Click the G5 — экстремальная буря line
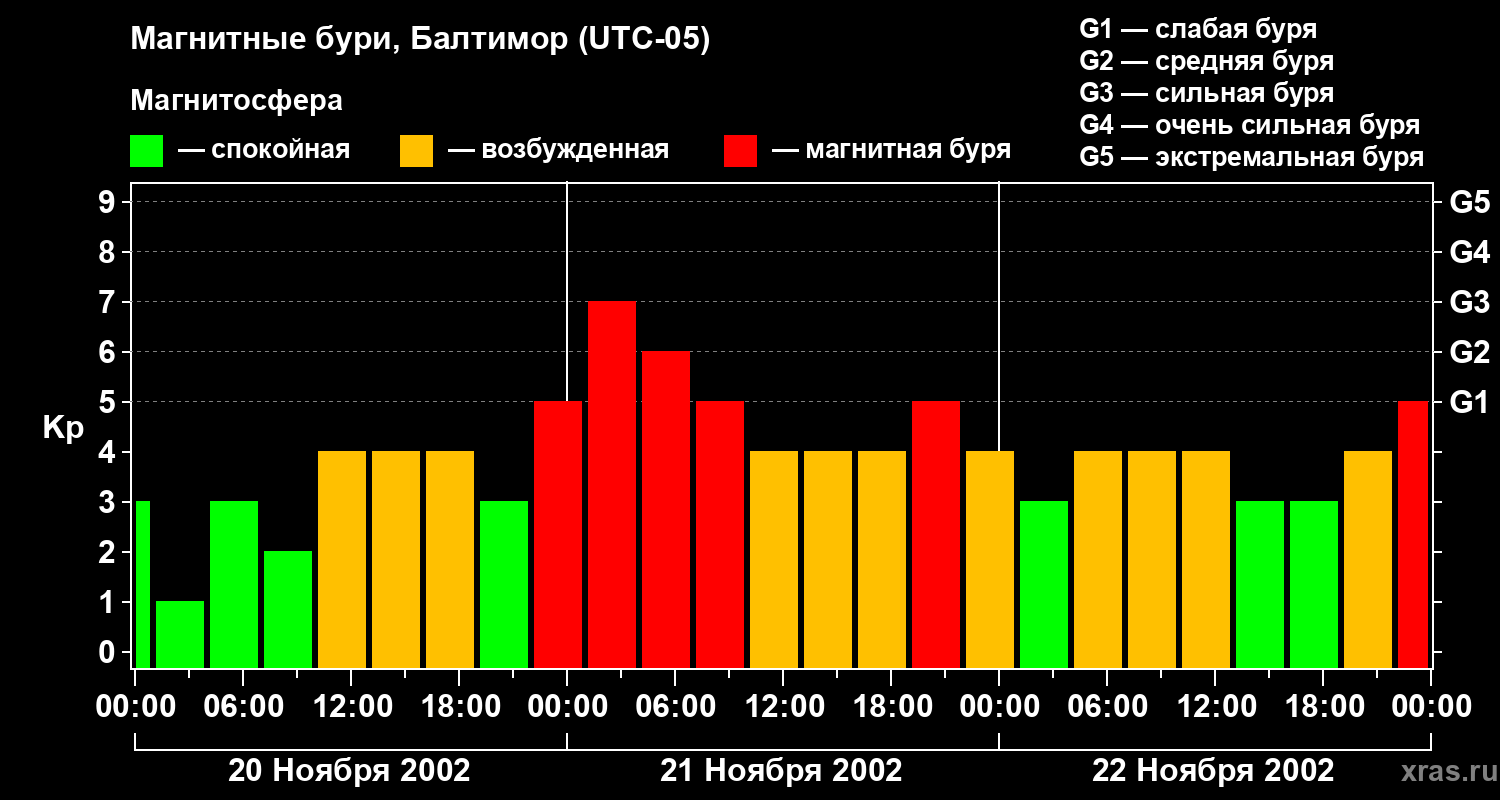1500x800 pixels. [x=1252, y=157]
